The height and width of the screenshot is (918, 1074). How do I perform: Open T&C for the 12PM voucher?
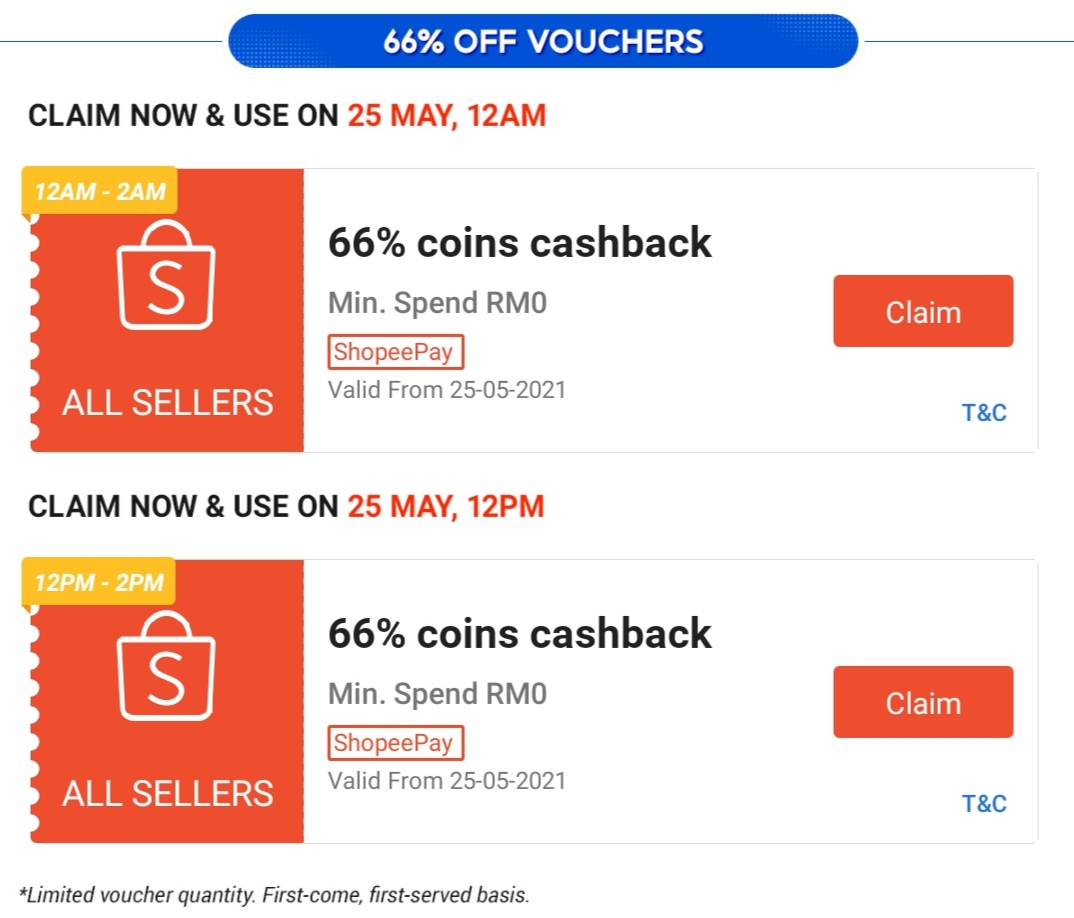click(984, 804)
